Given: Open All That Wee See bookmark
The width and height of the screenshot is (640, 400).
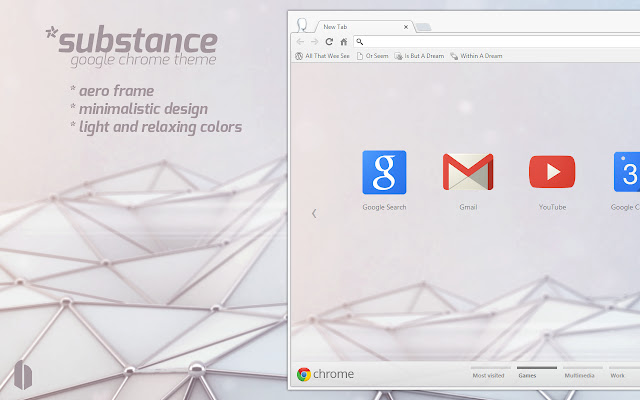Looking at the screenshot, I should pos(322,56).
